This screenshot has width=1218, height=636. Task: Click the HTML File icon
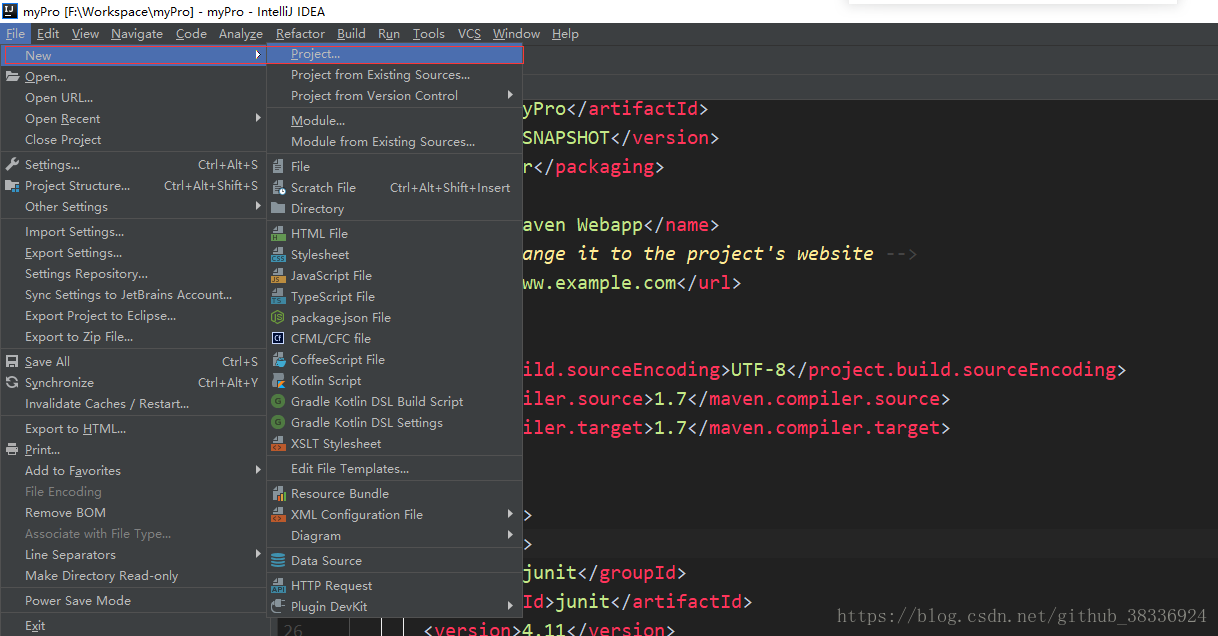coord(278,233)
